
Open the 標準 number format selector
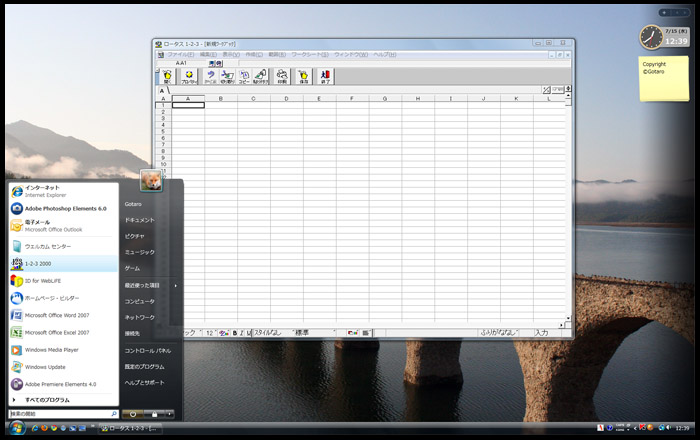tap(314, 333)
